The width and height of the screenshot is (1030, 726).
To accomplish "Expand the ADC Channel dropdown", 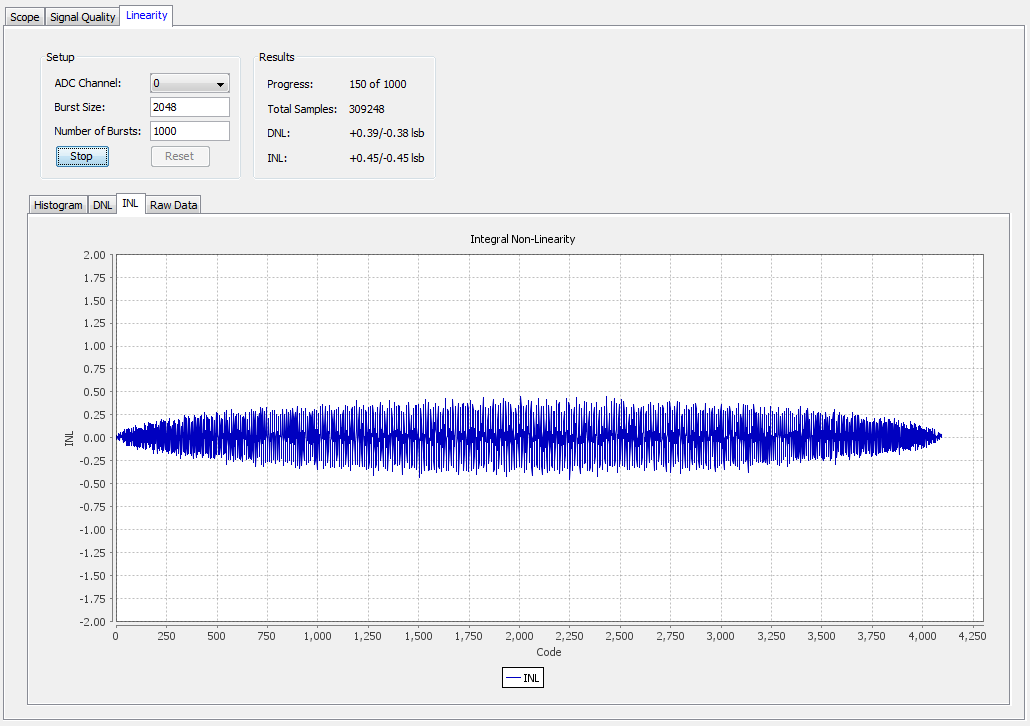I will click(190, 84).
